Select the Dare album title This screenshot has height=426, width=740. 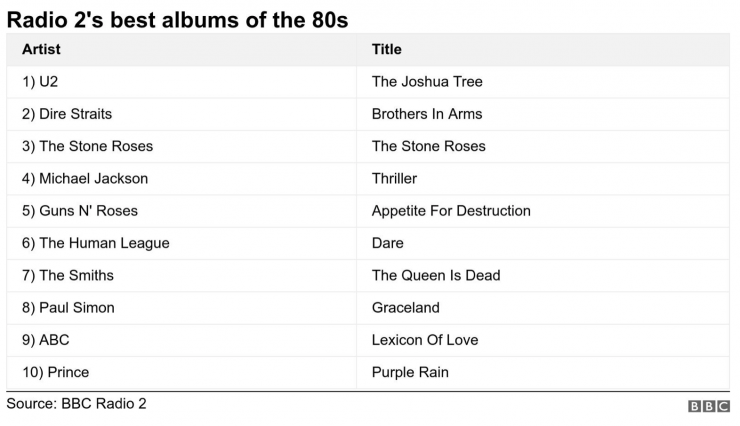point(388,243)
